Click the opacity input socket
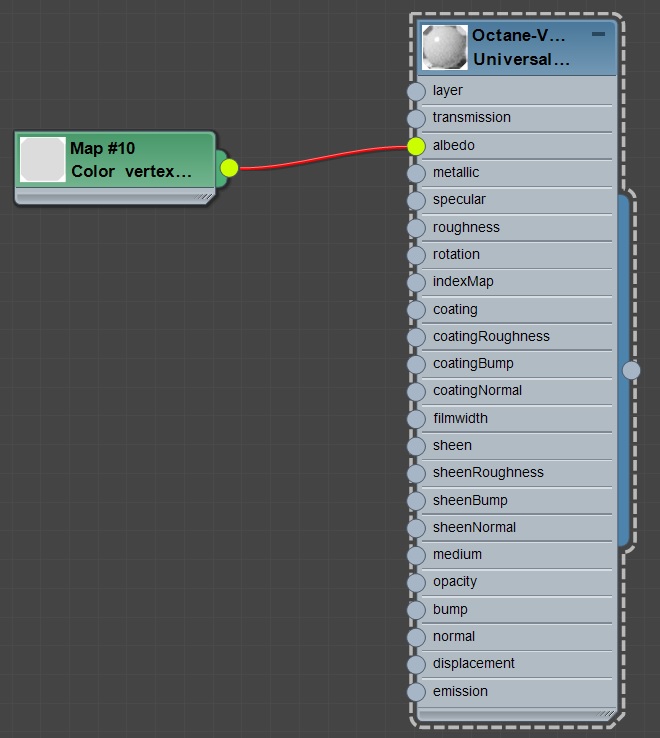This screenshot has height=738, width=660. (416, 583)
